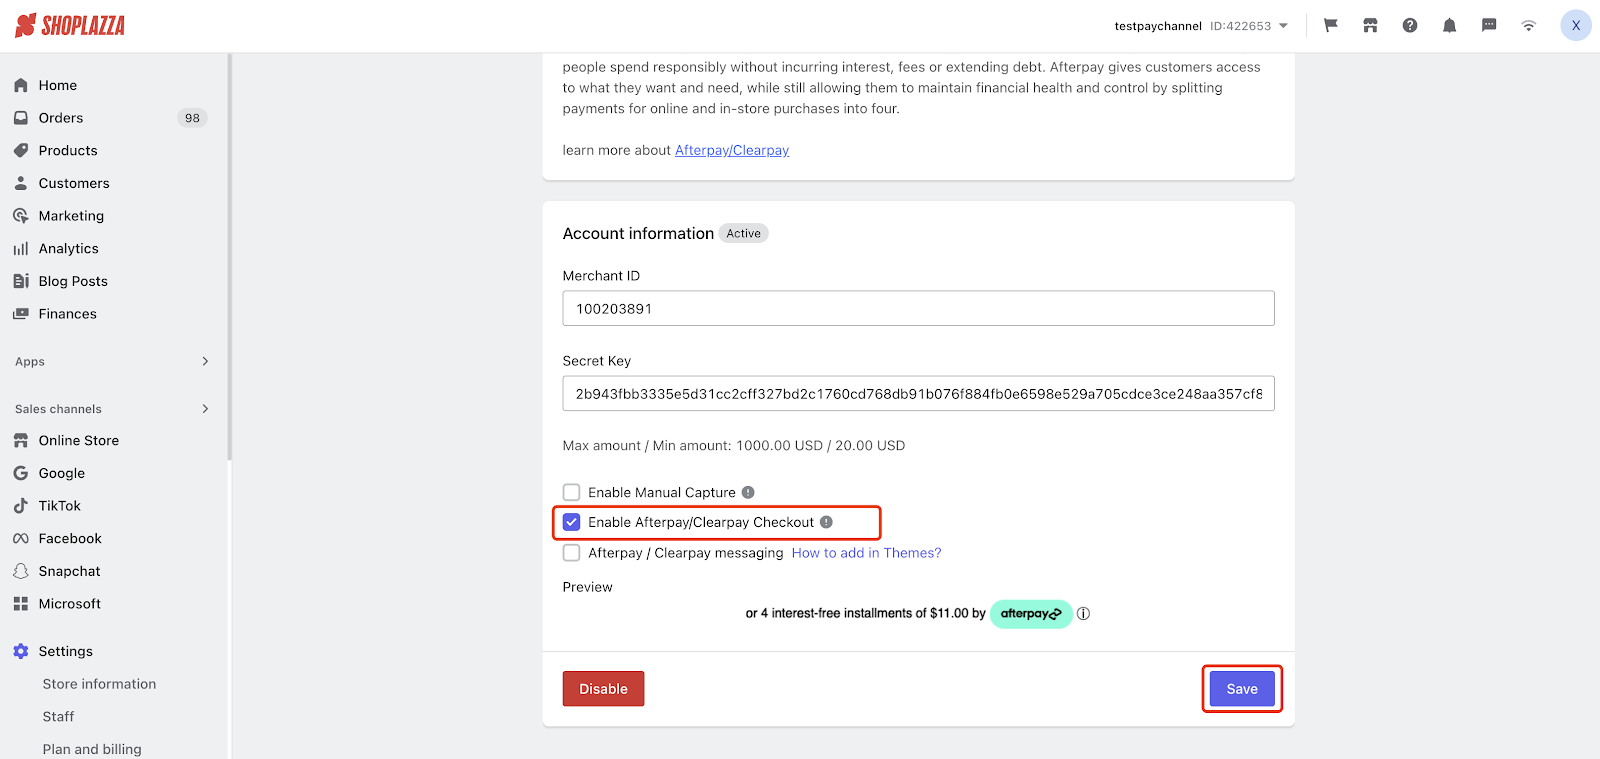
Task: Click the Microsoft squares icon
Action: (21, 604)
